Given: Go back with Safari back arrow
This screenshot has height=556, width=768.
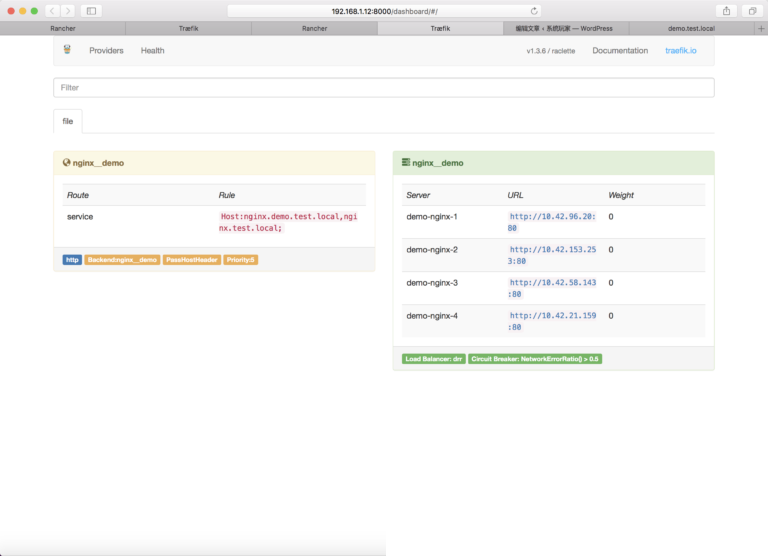Looking at the screenshot, I should click(52, 11).
